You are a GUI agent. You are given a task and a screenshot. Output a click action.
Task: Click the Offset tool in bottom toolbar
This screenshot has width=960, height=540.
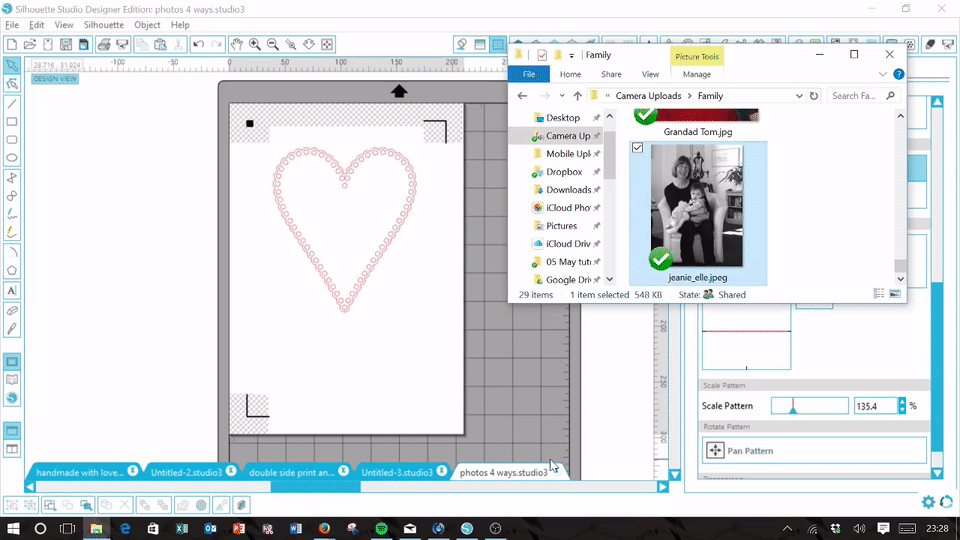pos(201,505)
